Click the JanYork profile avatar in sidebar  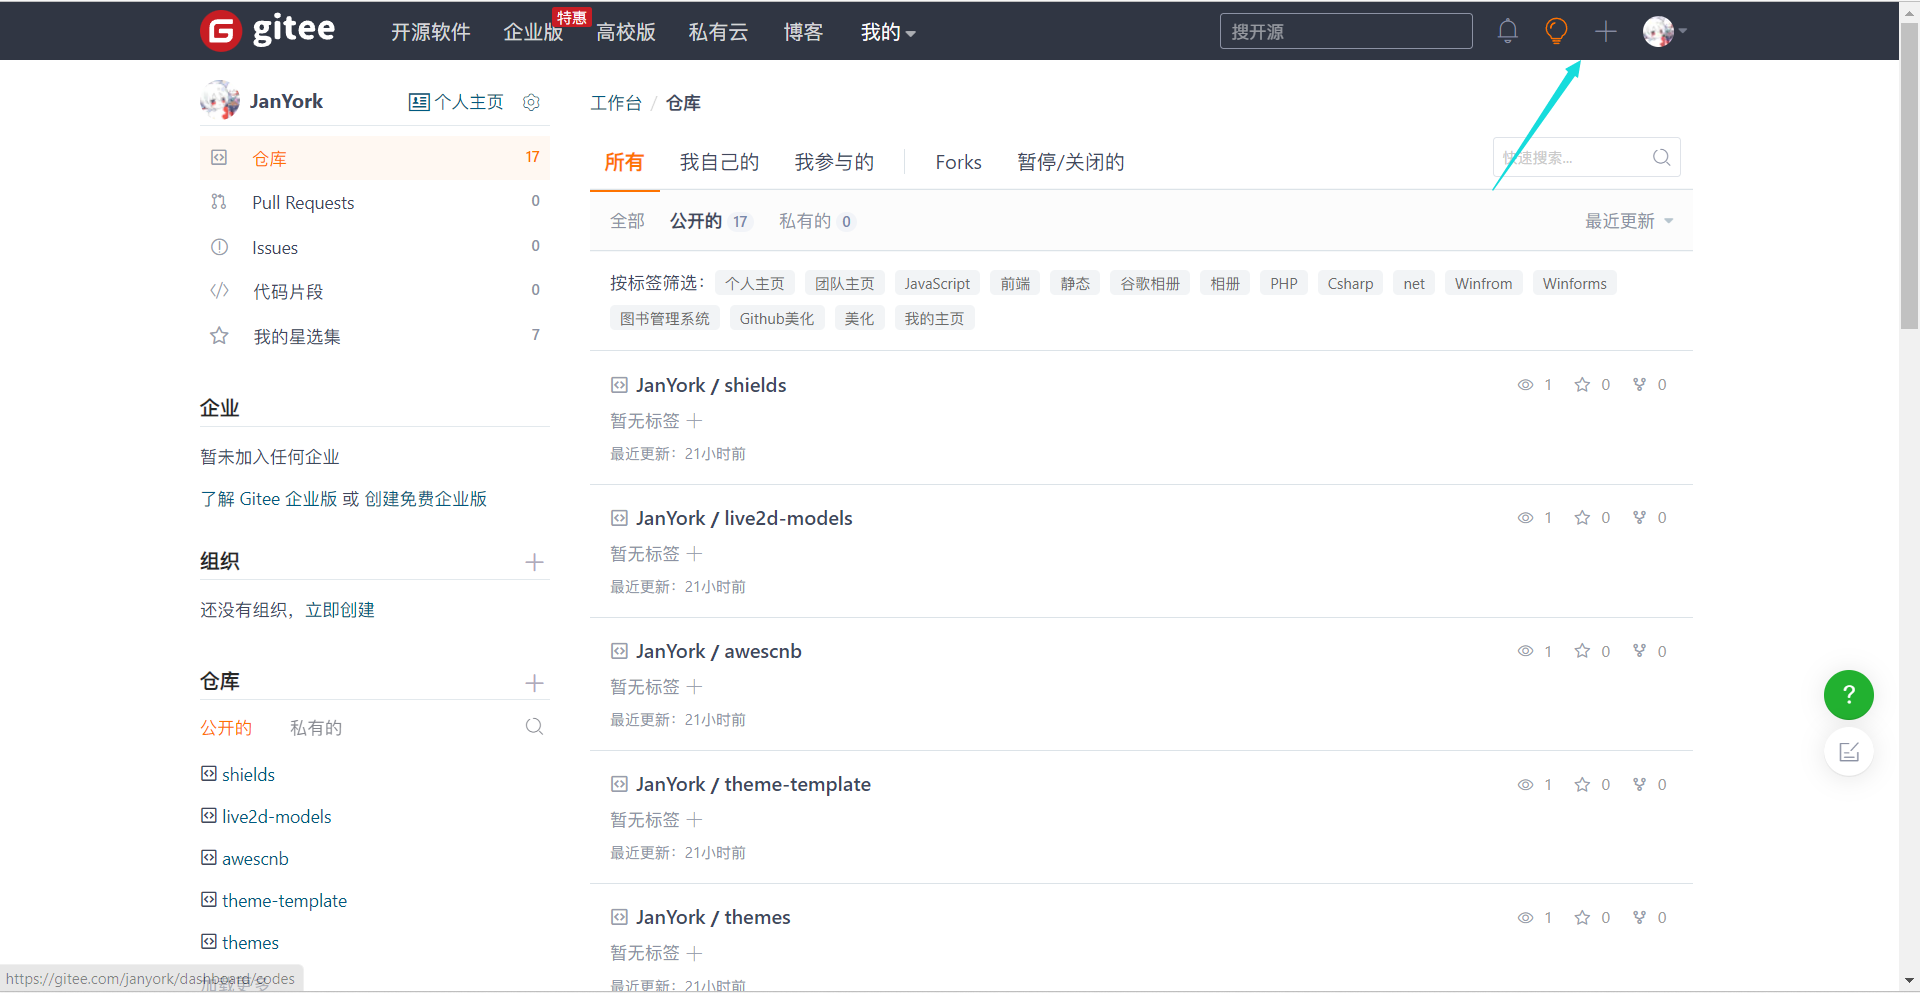click(220, 100)
